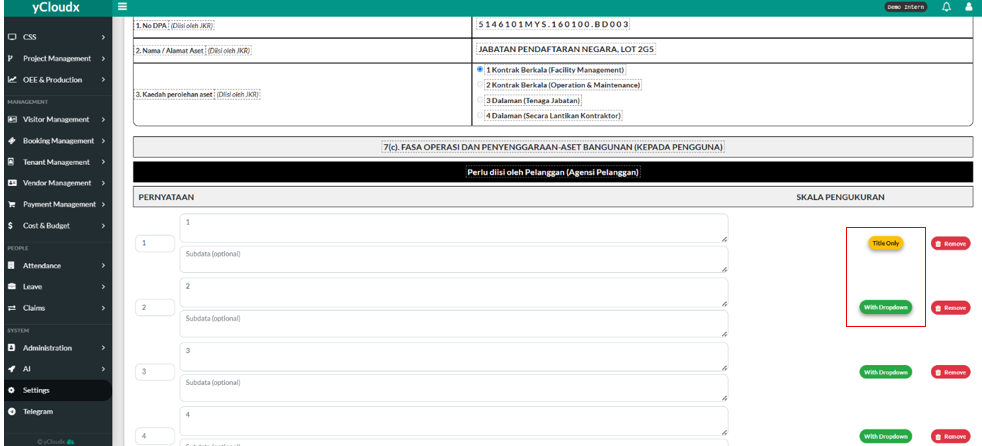Image resolution: width=982 pixels, height=446 pixels.
Task: Expand Cost & Budget submenu chevron
Action: pos(103,226)
